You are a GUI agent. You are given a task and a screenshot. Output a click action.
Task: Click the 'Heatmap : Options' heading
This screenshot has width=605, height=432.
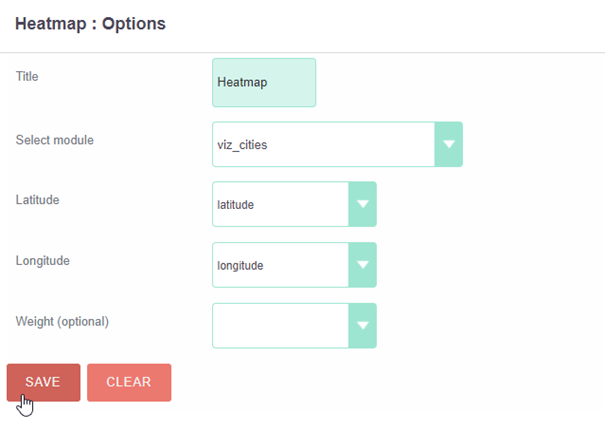pos(90,24)
